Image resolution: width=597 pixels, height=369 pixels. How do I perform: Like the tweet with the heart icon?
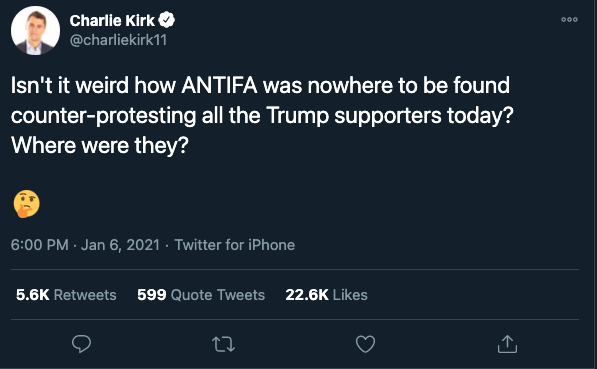coord(366,344)
